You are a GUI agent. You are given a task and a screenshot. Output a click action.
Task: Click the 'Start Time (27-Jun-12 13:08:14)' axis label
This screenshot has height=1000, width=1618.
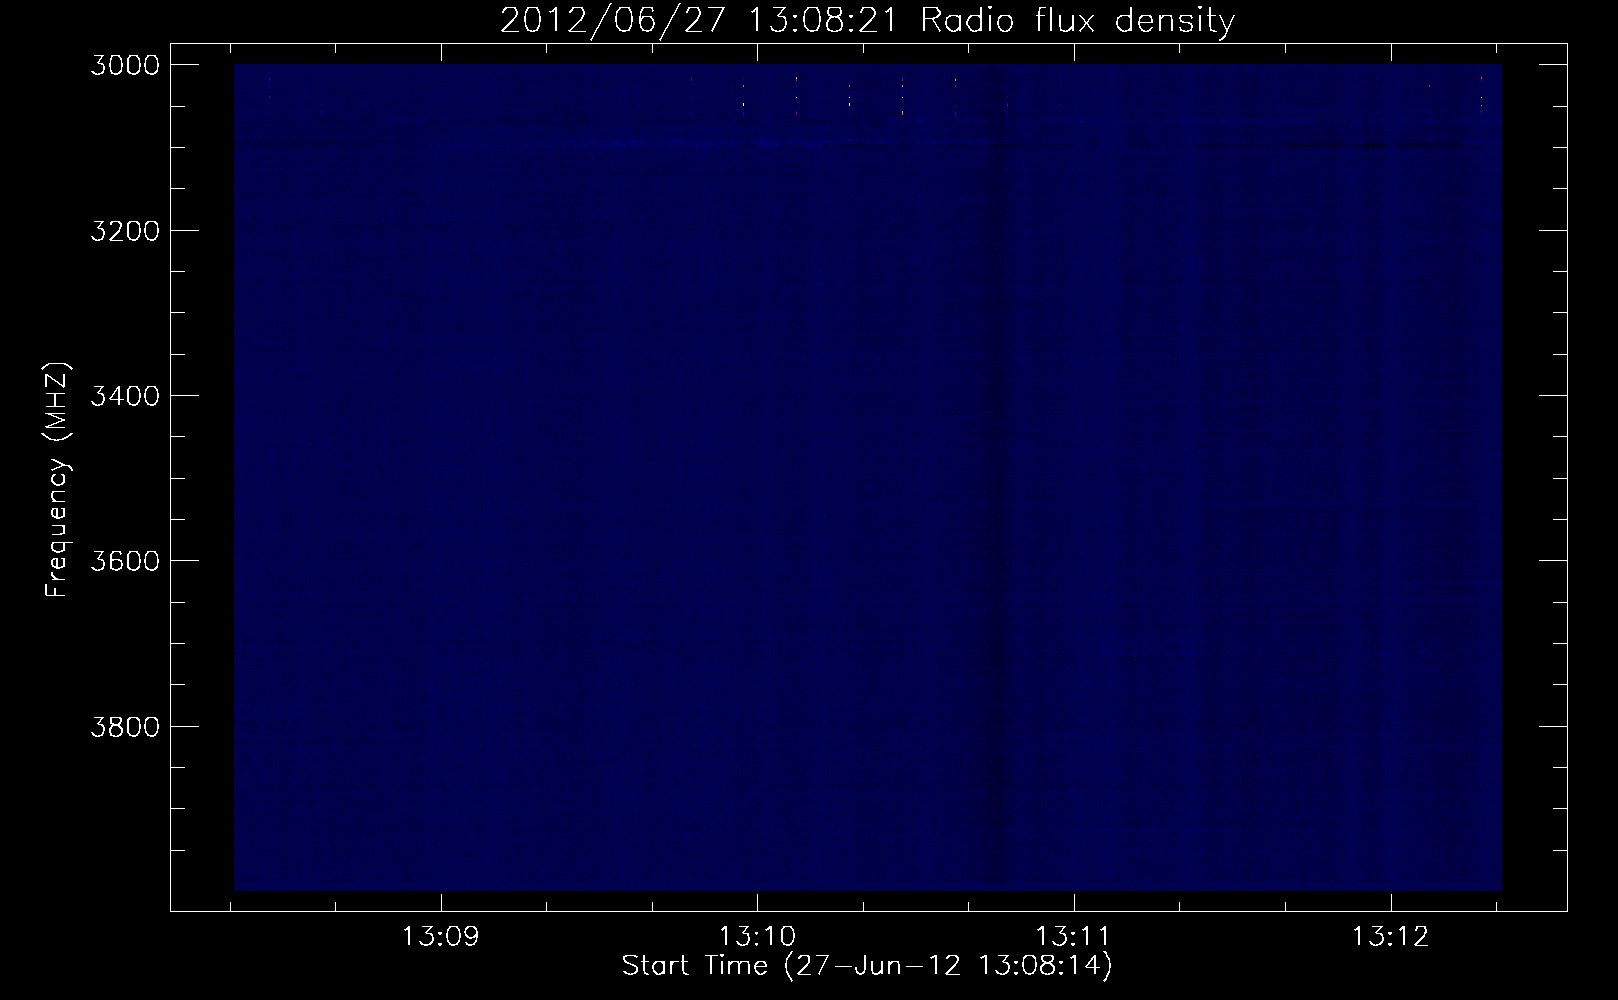pyautogui.click(x=867, y=966)
